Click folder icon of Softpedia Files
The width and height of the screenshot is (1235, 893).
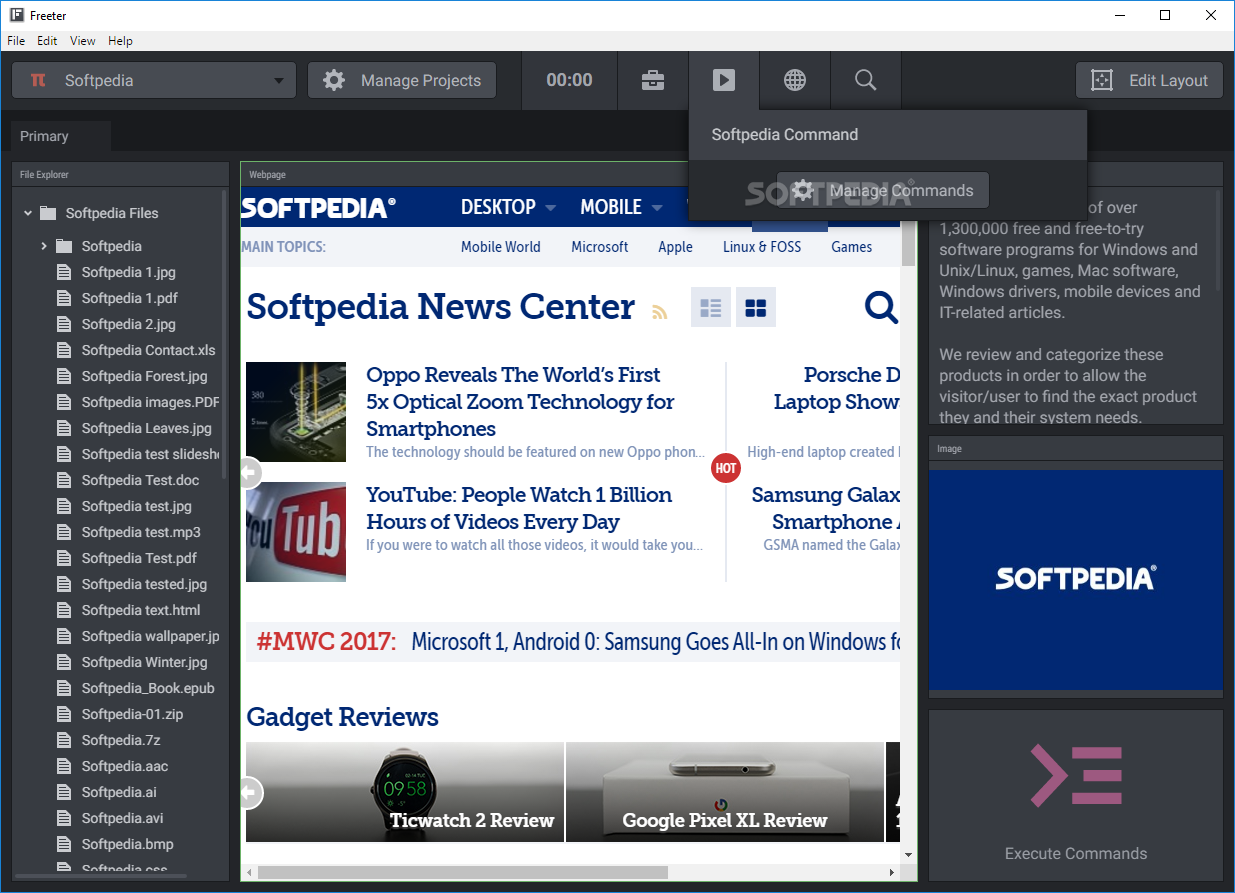[48, 213]
